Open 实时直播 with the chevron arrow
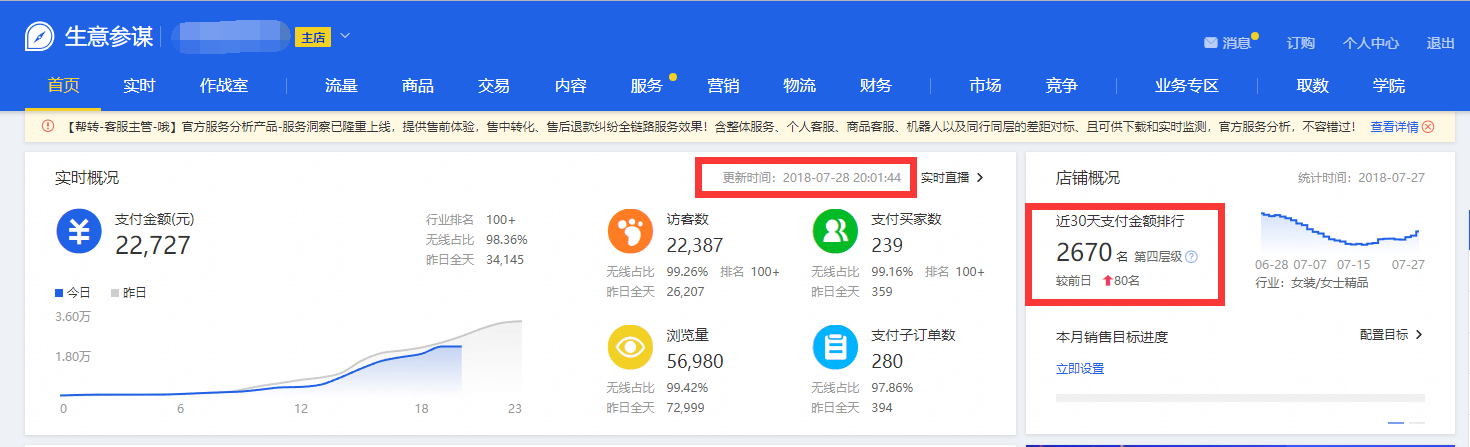The image size is (1470, 447). [x=952, y=178]
